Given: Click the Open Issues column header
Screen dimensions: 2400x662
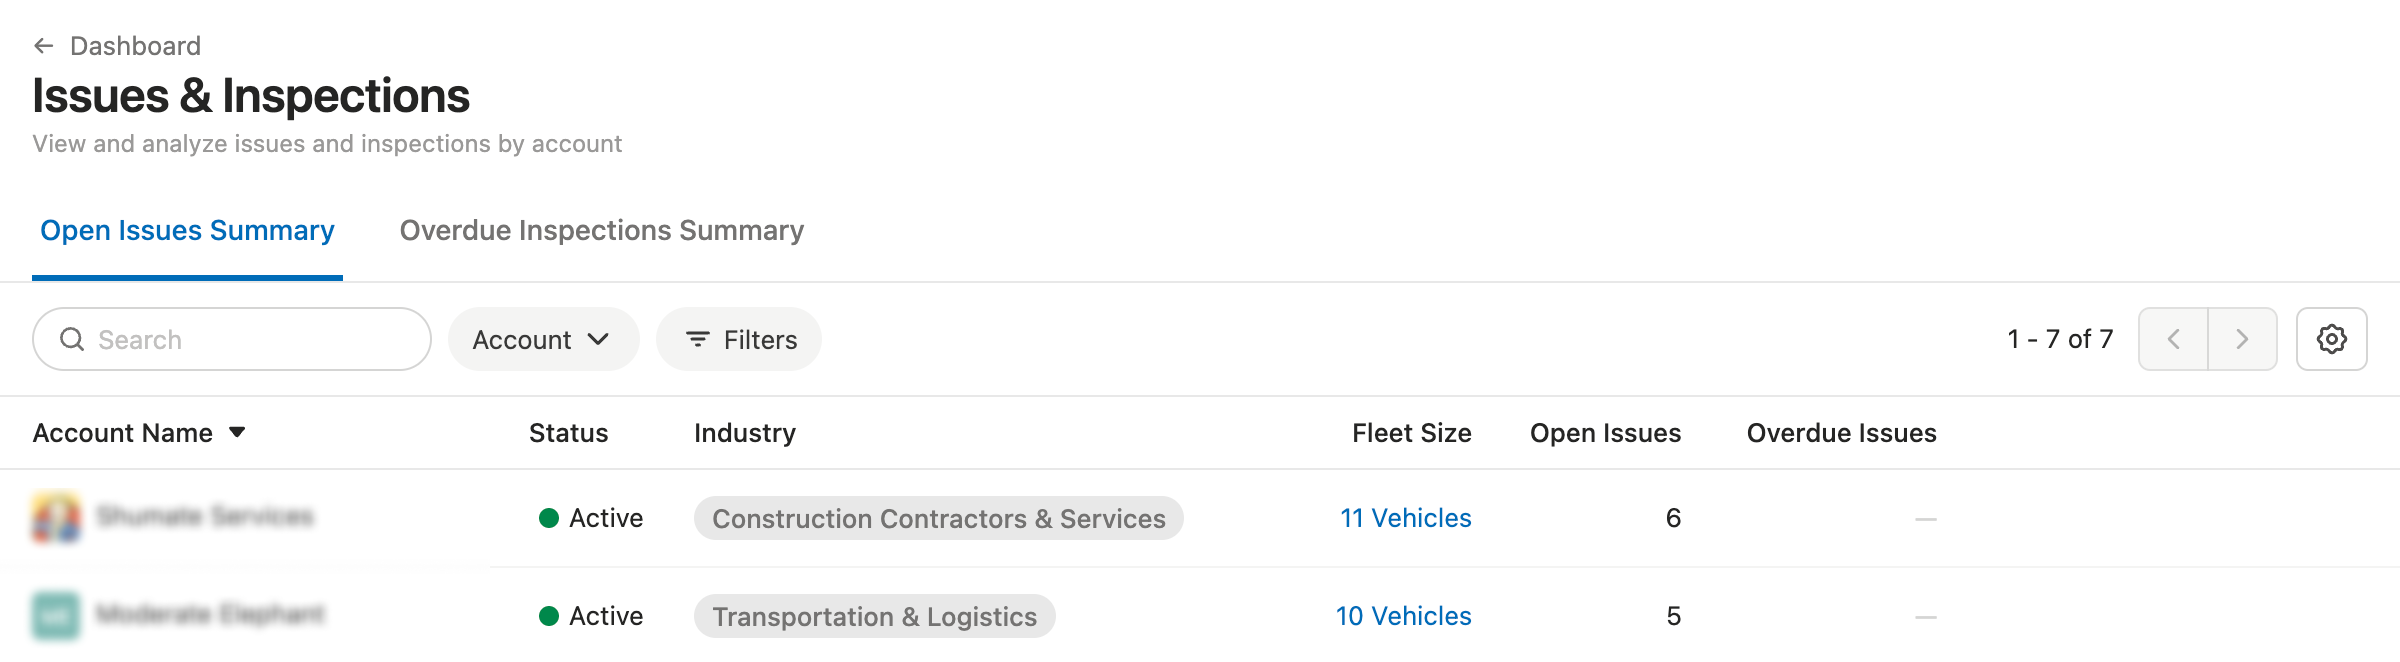Looking at the screenshot, I should (x=1604, y=433).
